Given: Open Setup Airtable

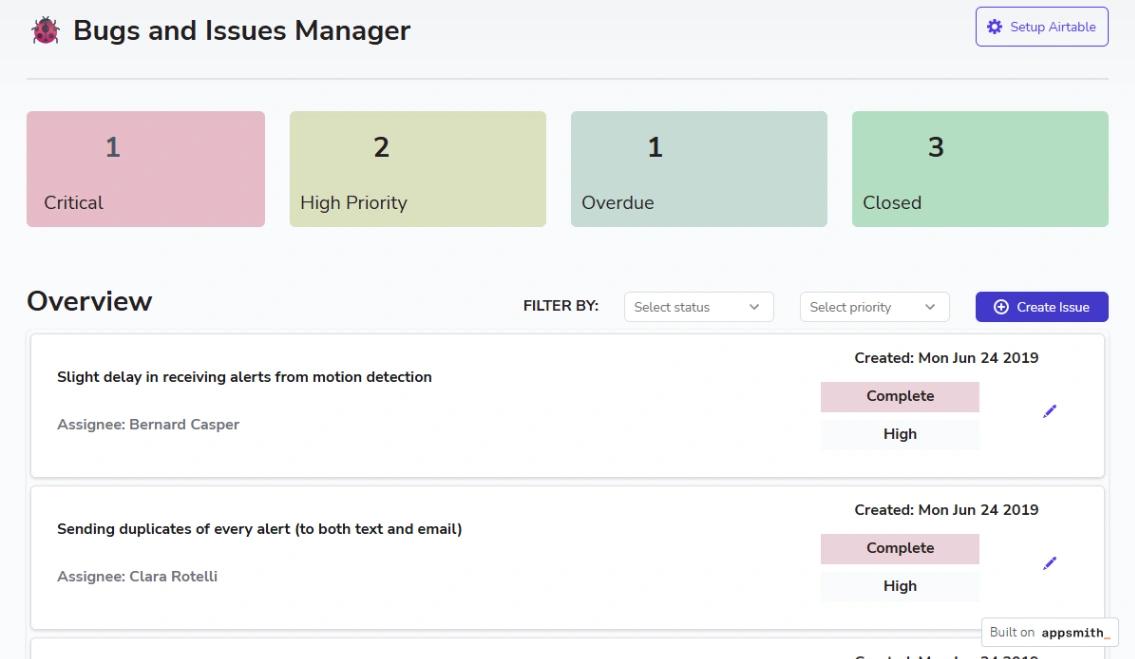Looking at the screenshot, I should point(1042,27).
